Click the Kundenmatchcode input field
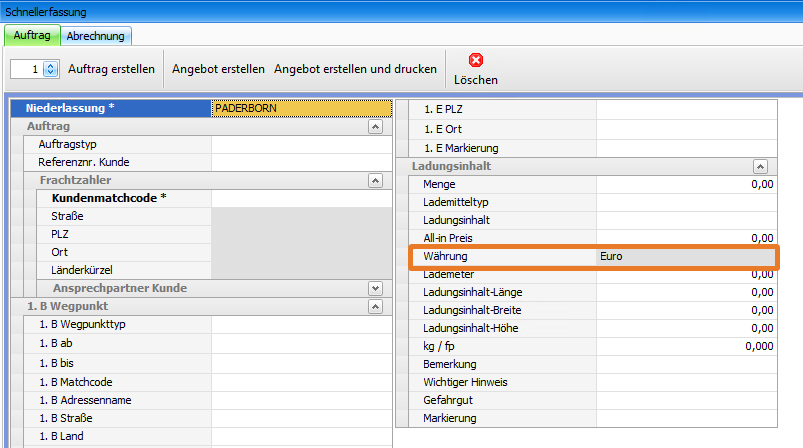The image size is (803, 448). (301, 198)
